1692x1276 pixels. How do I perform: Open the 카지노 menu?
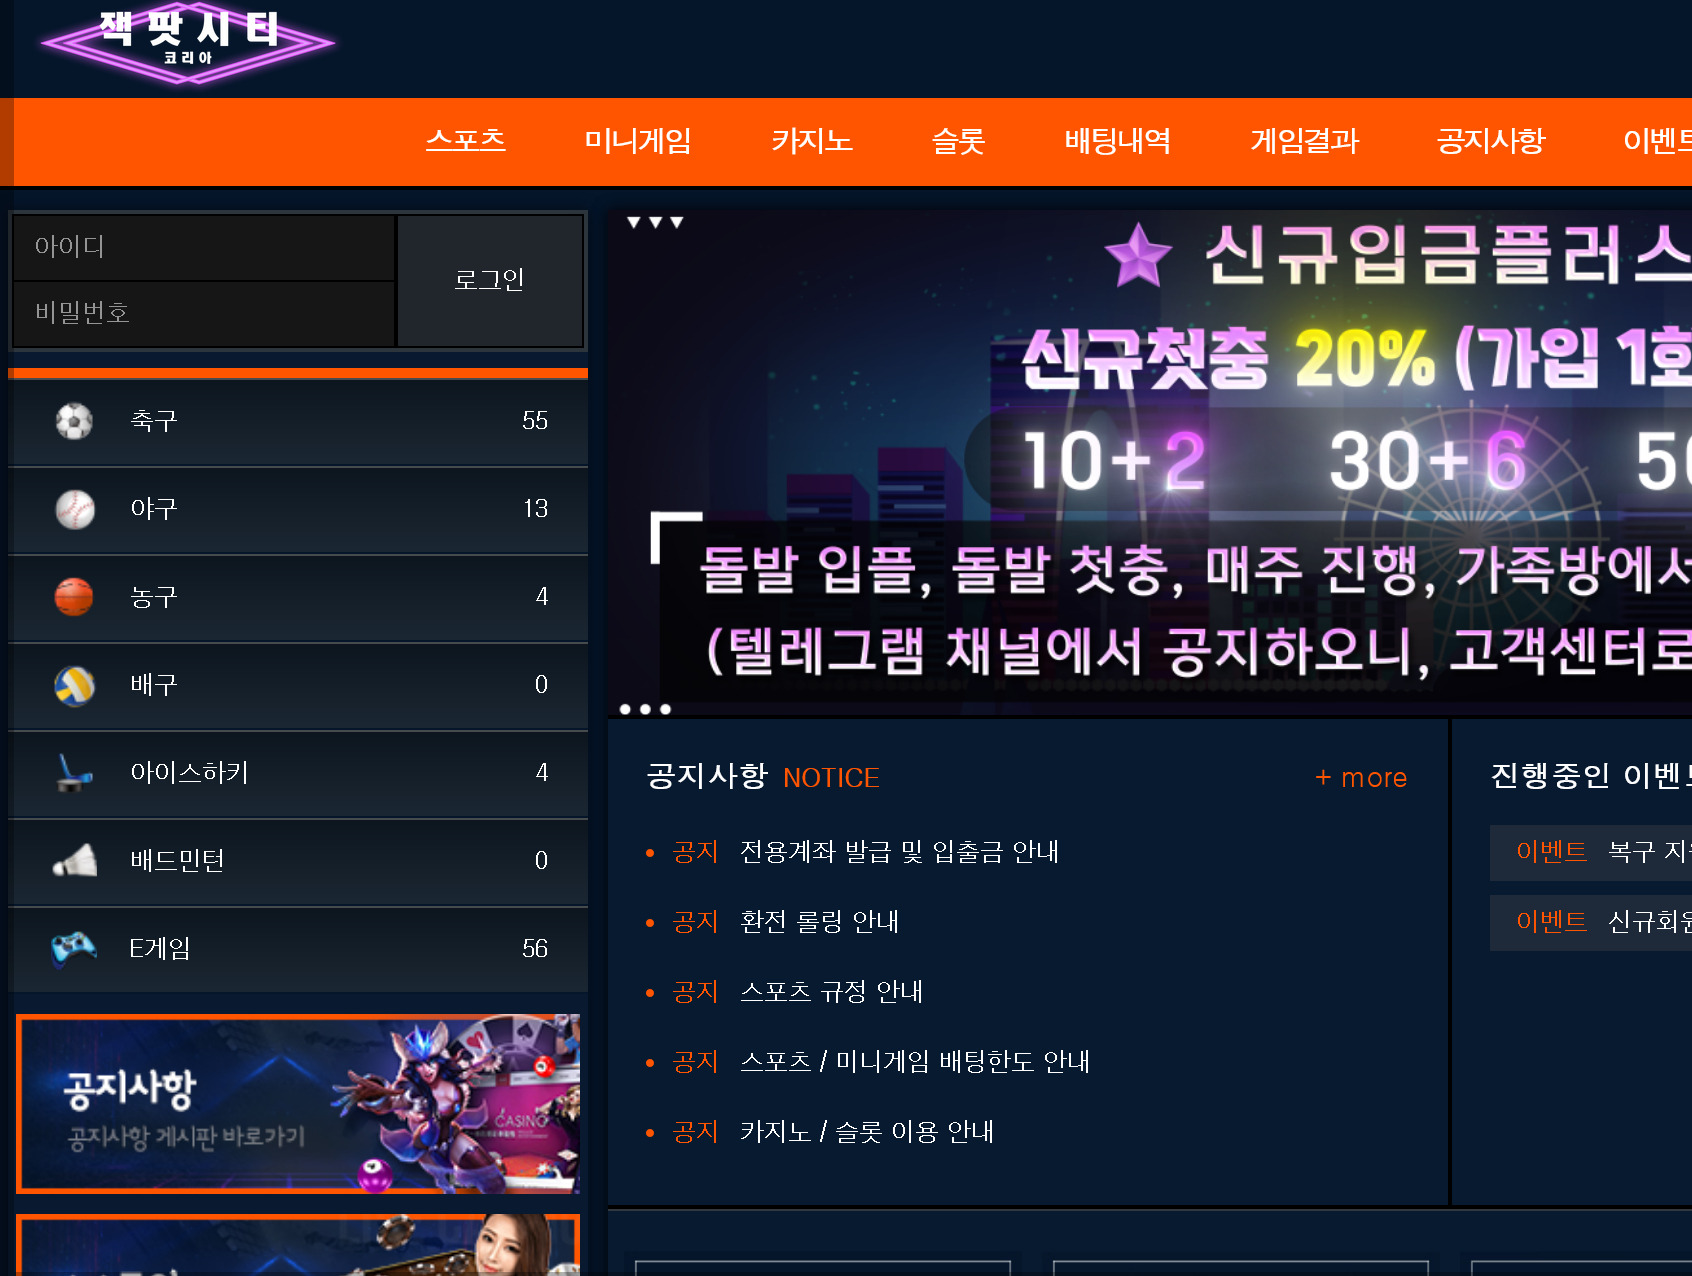point(812,141)
